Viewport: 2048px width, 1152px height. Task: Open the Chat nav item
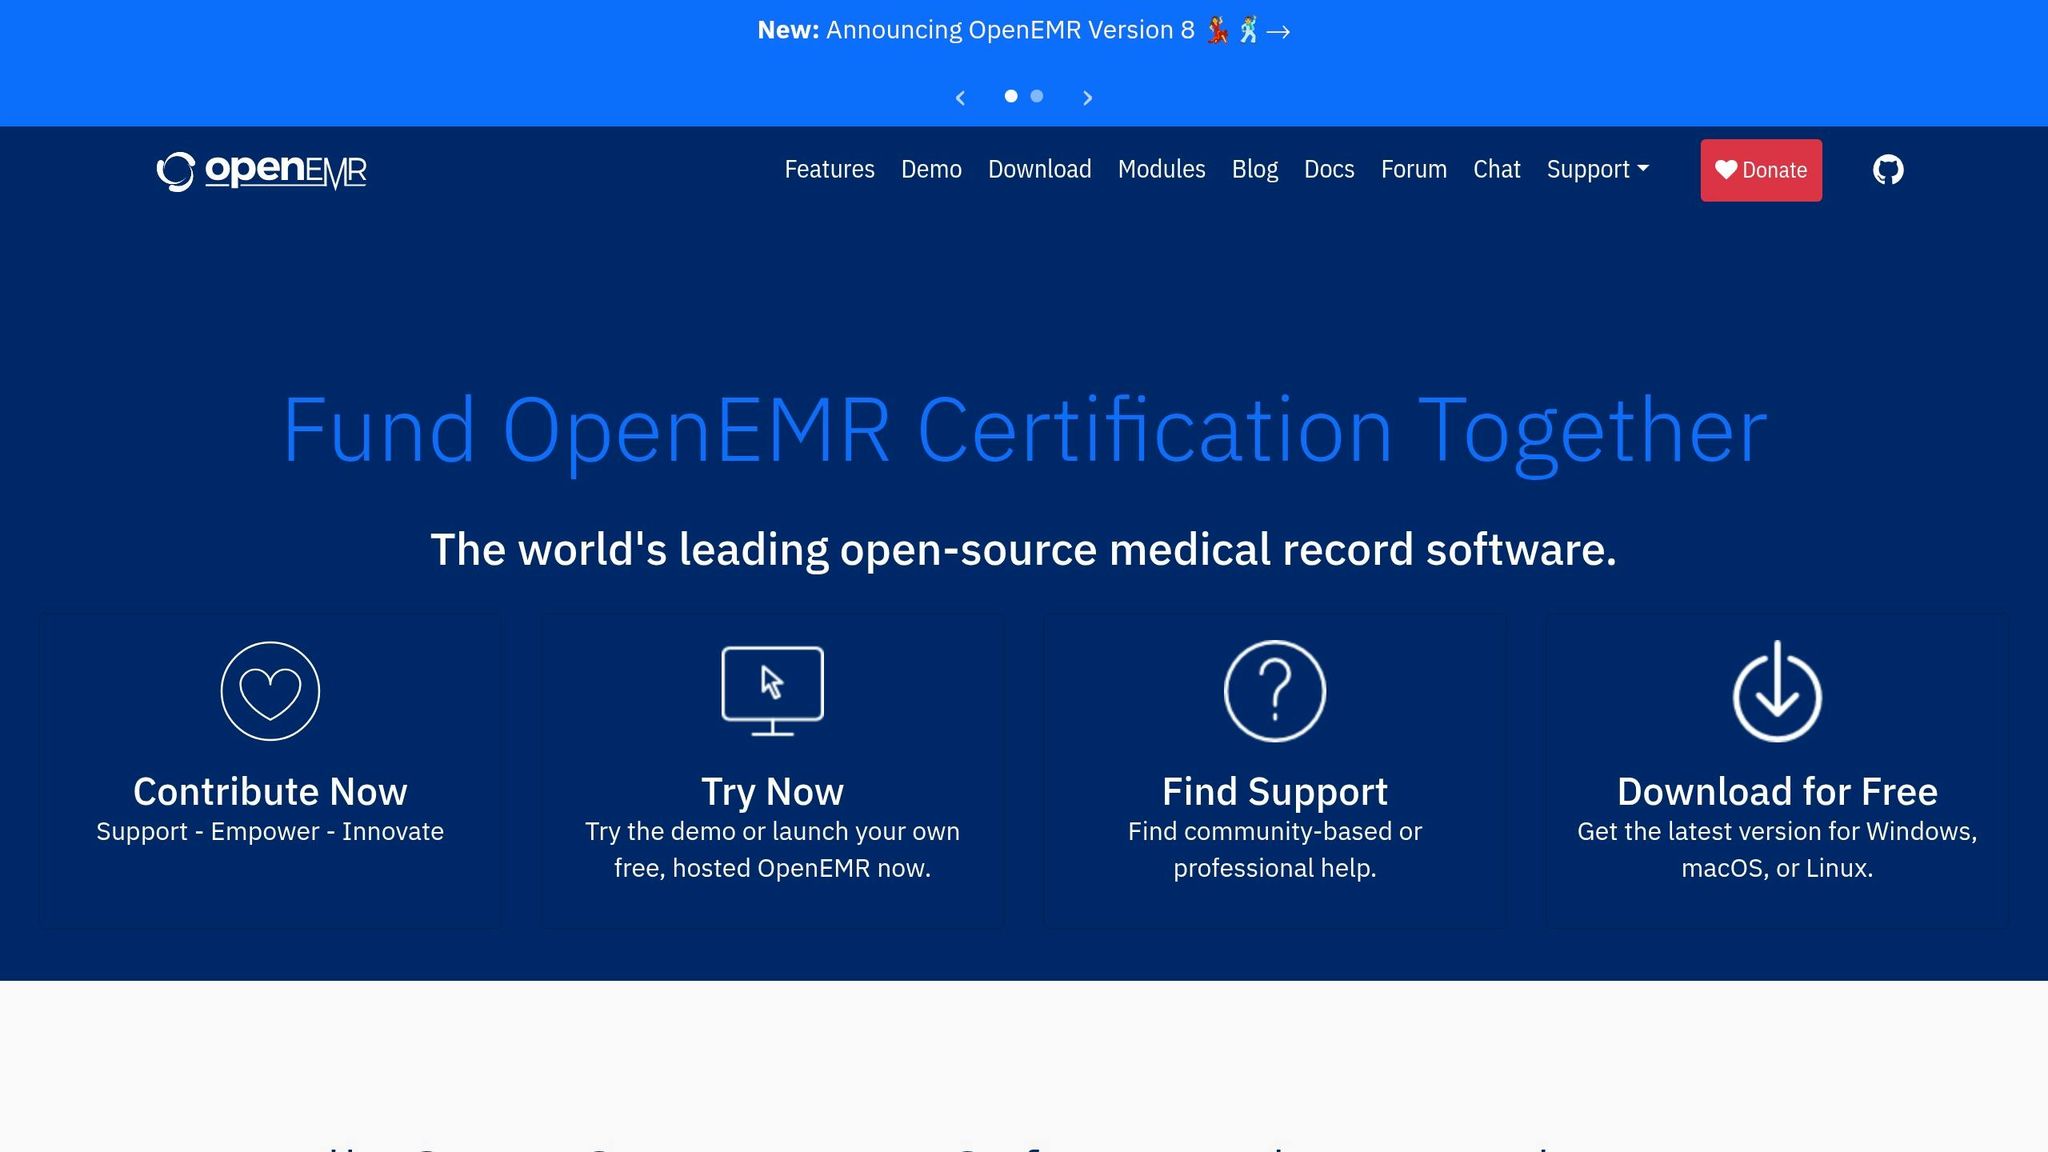point(1496,170)
